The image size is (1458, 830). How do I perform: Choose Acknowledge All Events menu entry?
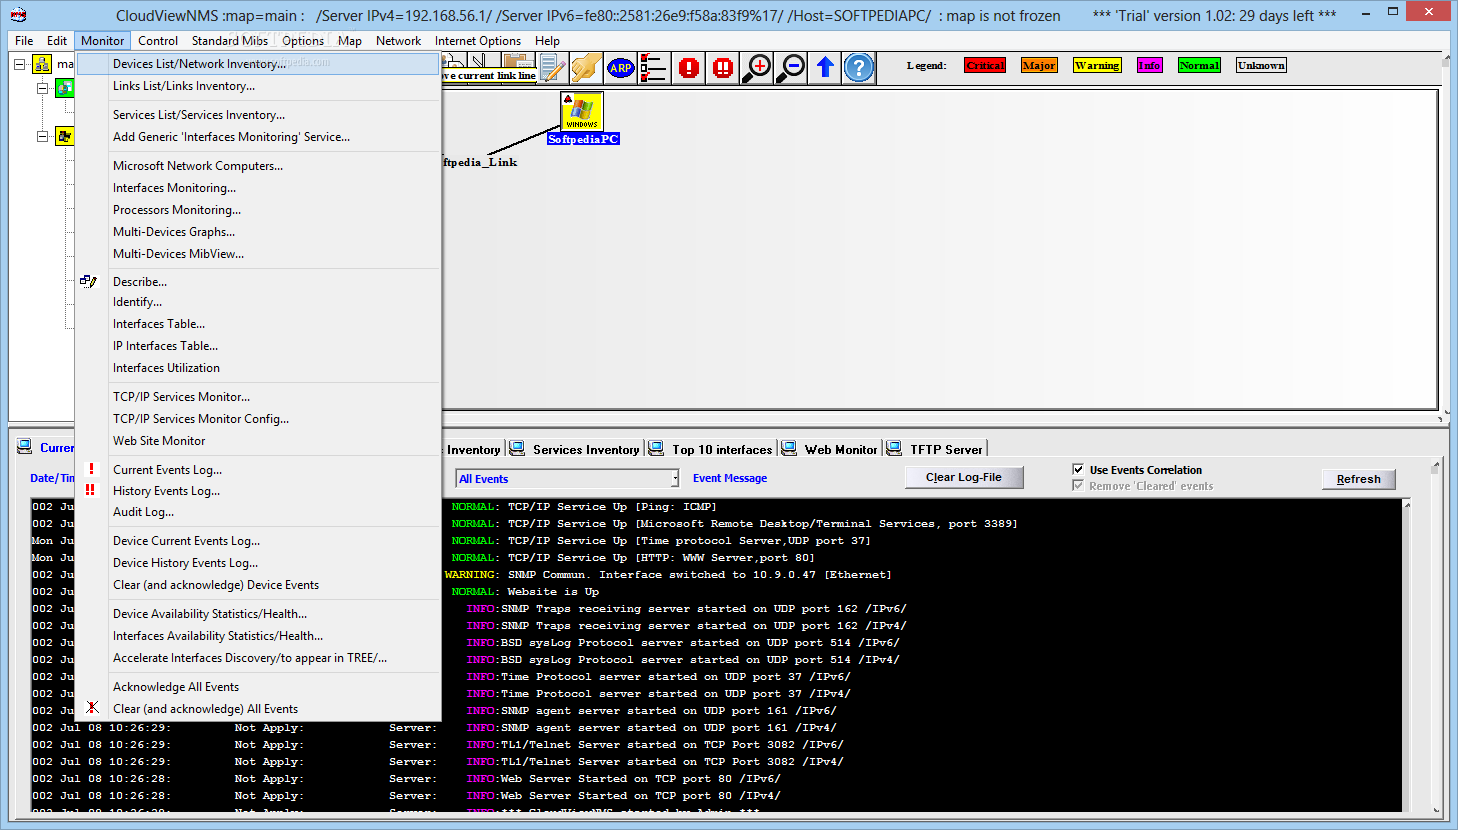coord(258,687)
